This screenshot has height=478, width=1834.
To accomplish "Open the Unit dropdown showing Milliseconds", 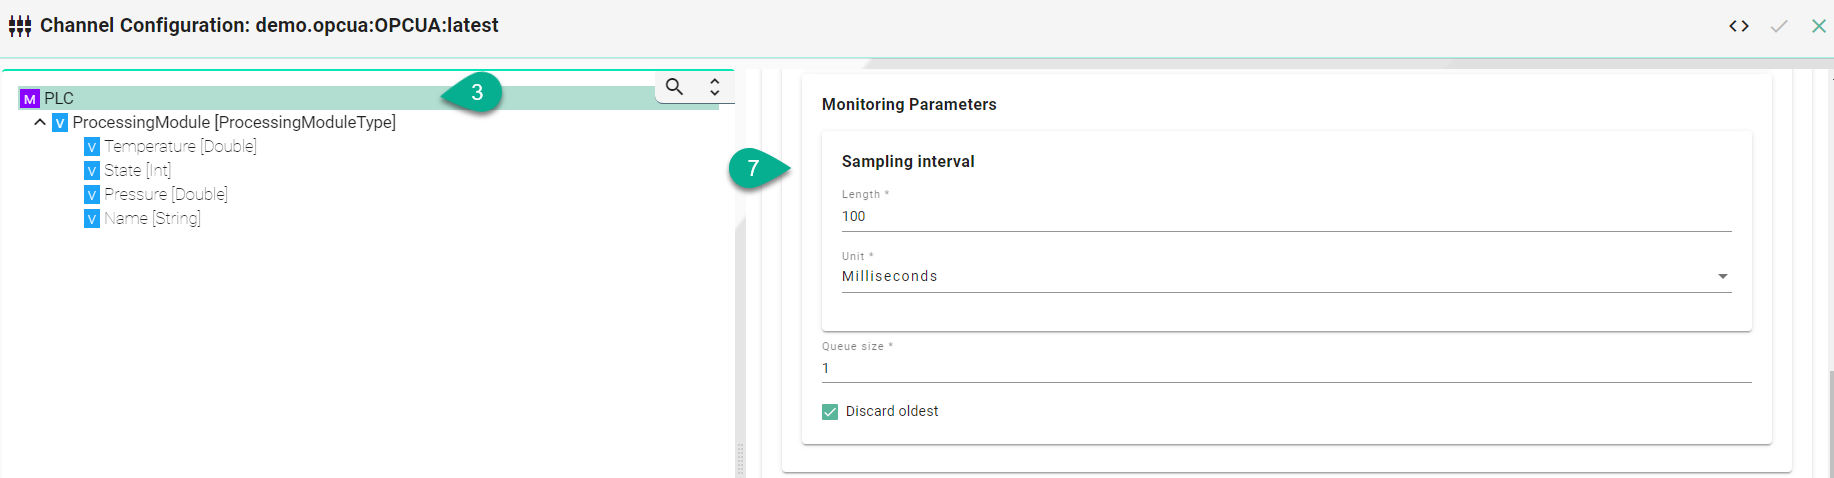I will [1280, 277].
